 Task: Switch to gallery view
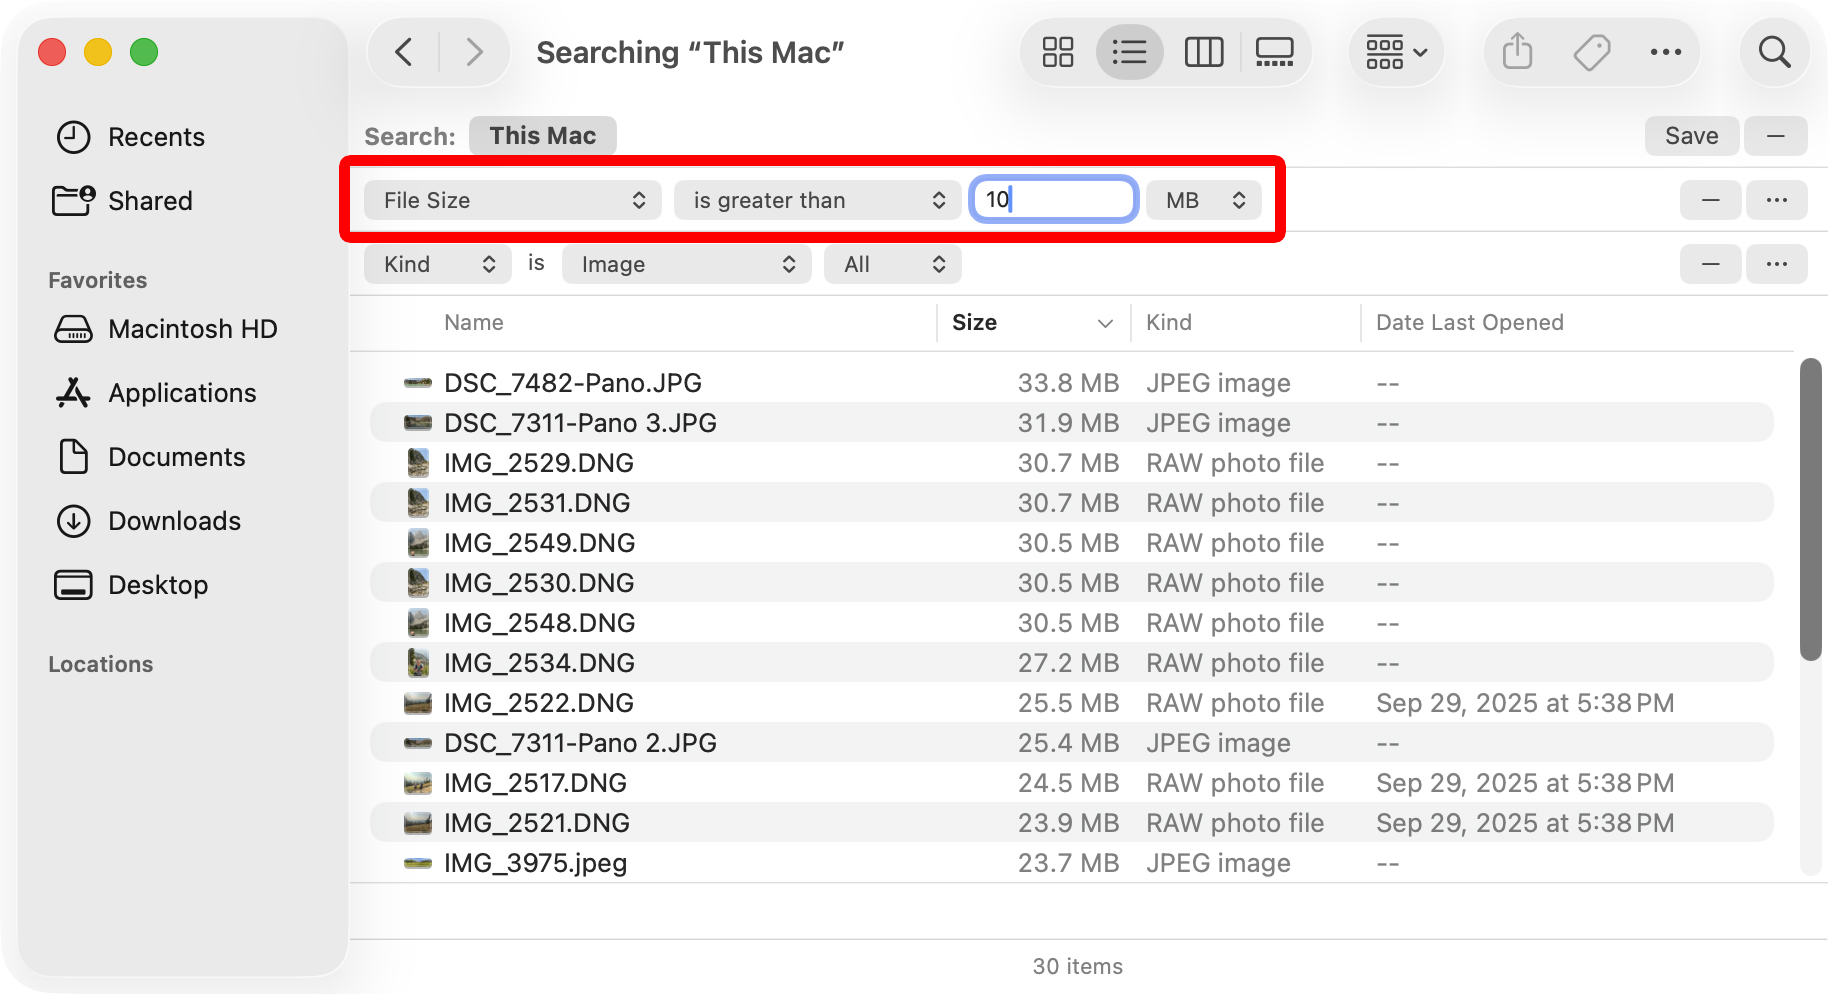(x=1274, y=52)
